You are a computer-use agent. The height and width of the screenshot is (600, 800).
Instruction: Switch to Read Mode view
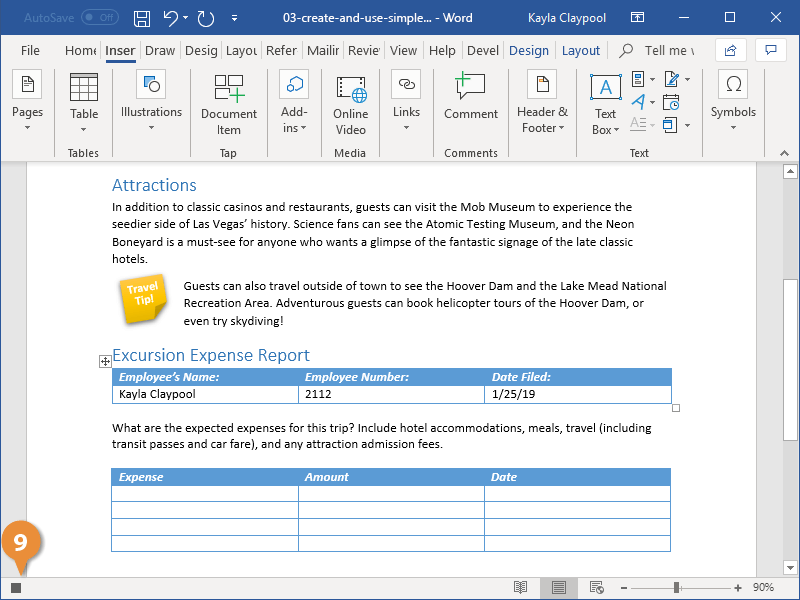pos(520,588)
